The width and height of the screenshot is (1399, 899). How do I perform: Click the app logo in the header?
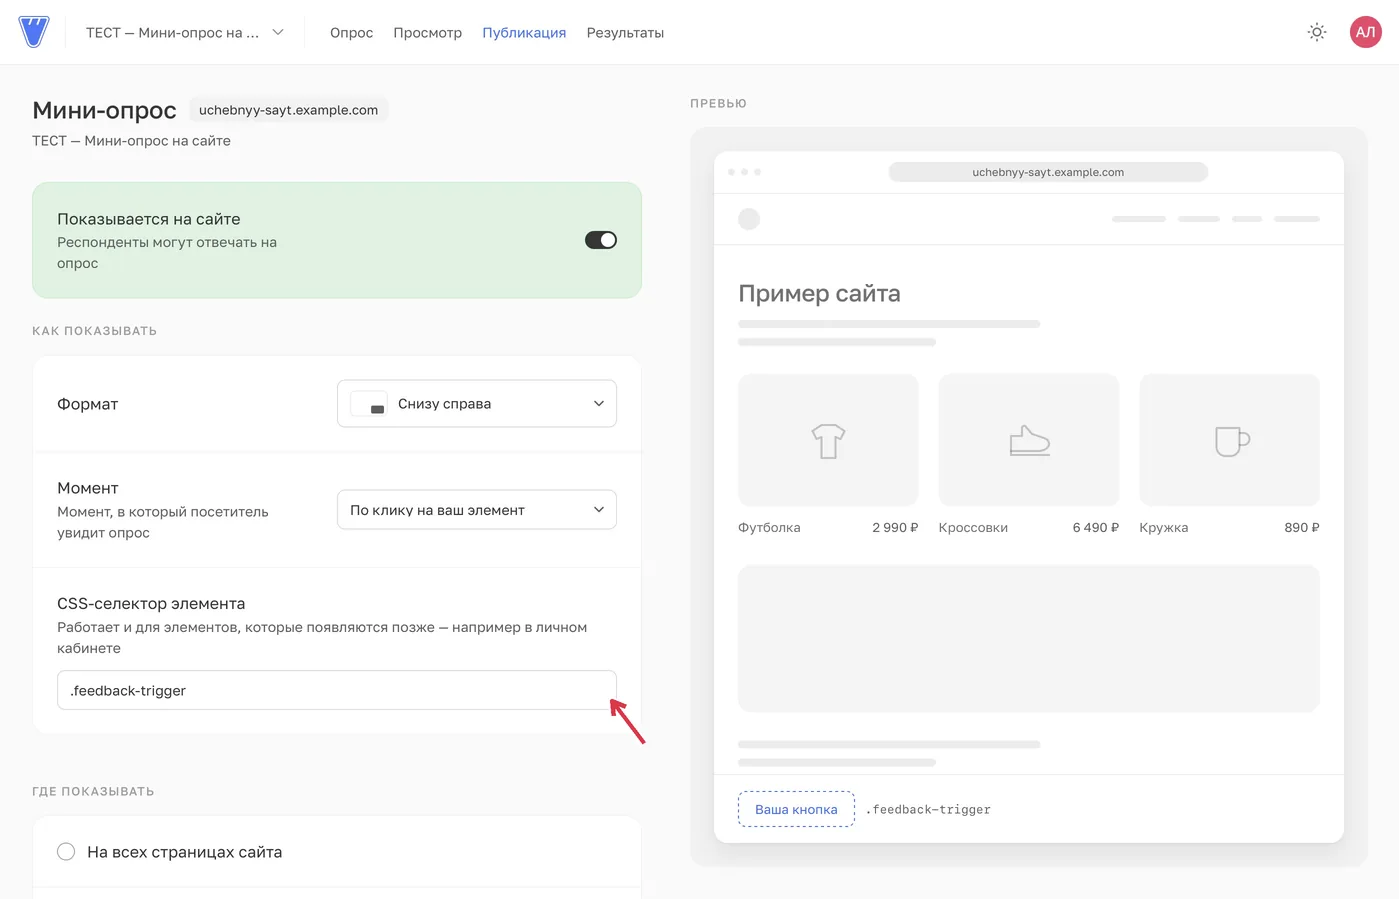click(x=34, y=32)
